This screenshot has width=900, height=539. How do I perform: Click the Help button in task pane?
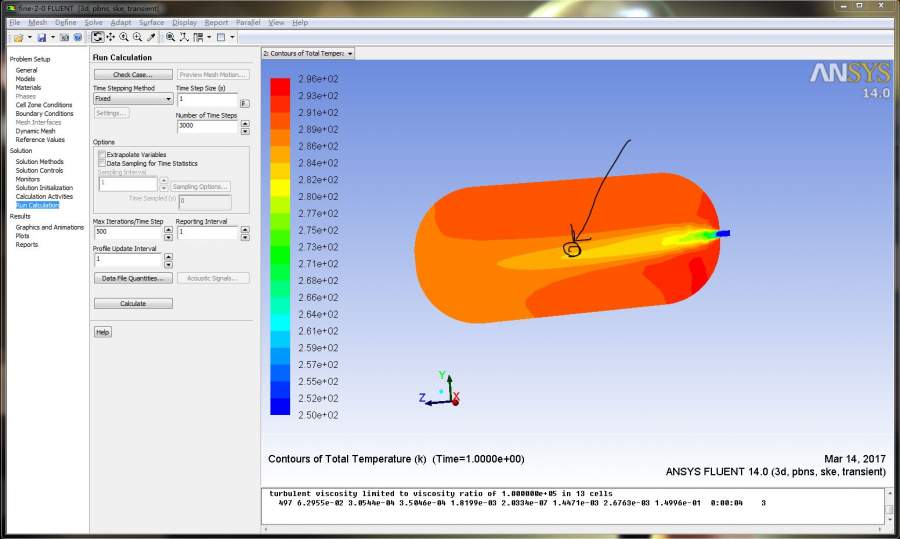pos(103,332)
